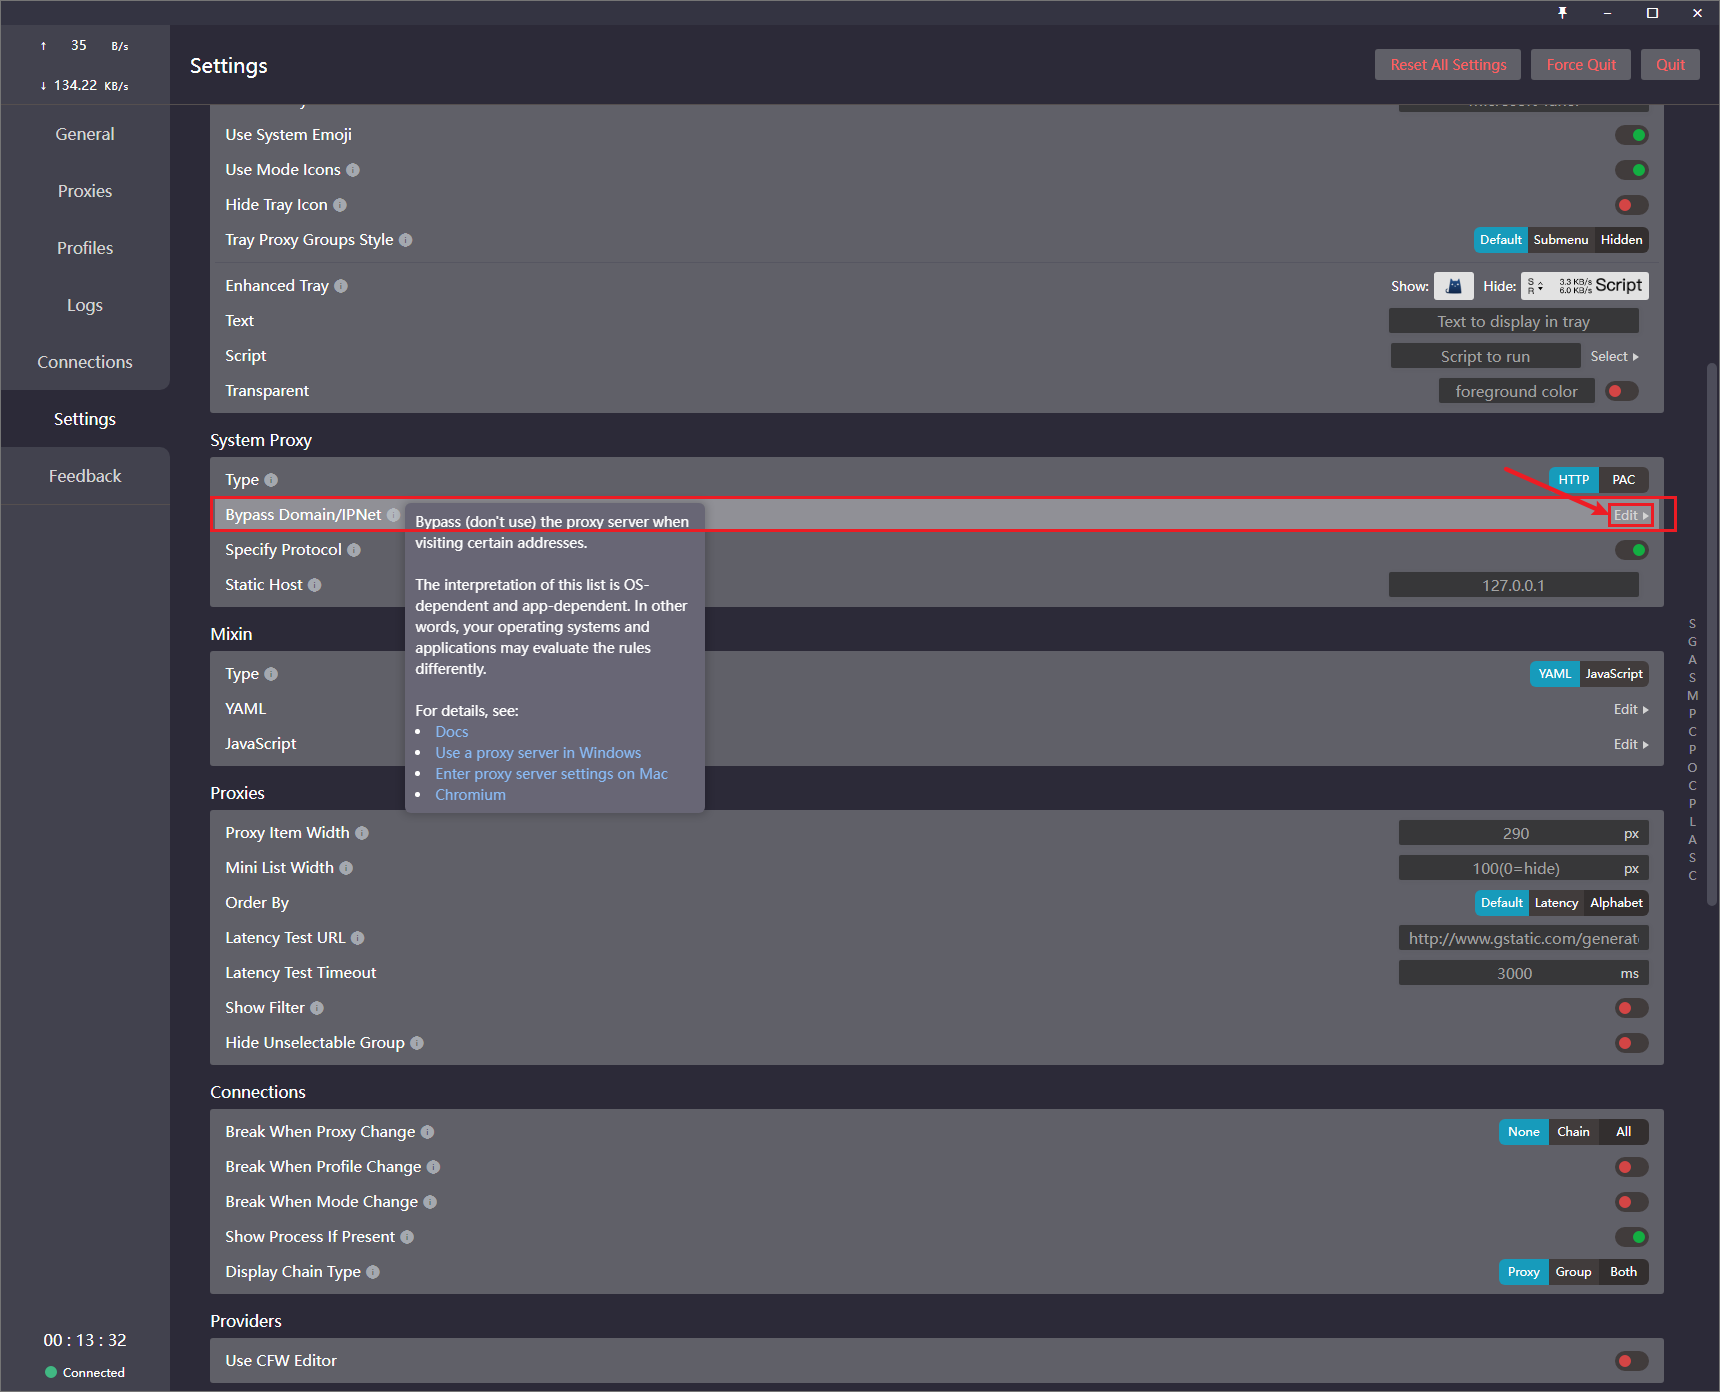Click the info icon next to Enhanced Tray
The image size is (1720, 1392).
[341, 286]
